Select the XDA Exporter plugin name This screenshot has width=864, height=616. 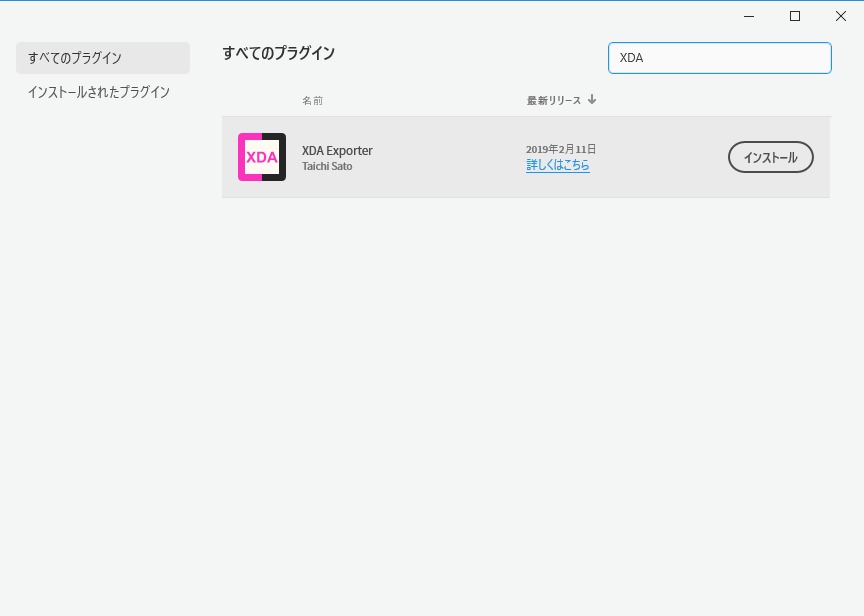[337, 151]
